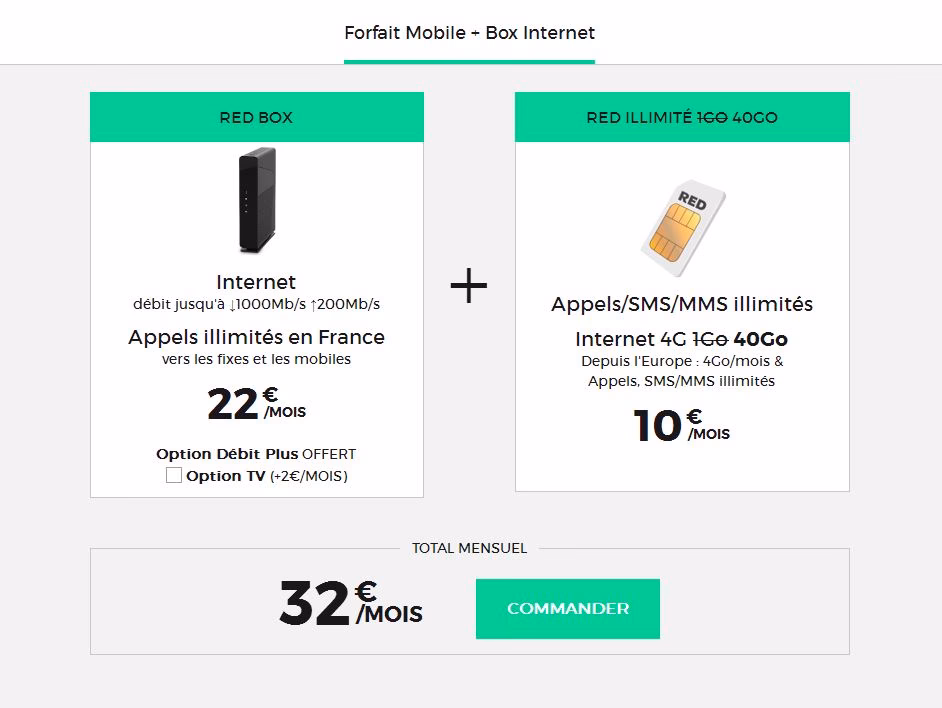The image size is (942, 708).
Task: Click the COMMANDER button
Action: click(x=567, y=608)
